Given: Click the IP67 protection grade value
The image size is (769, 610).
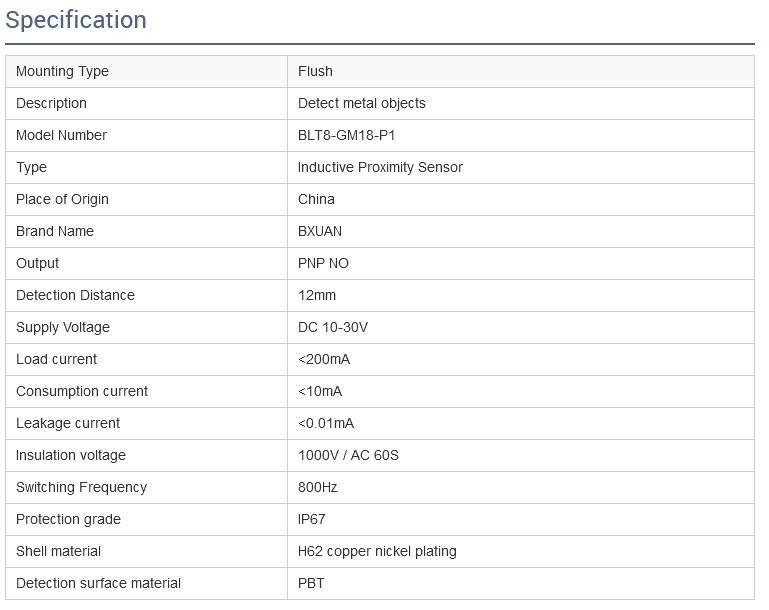Looking at the screenshot, I should coord(311,519).
